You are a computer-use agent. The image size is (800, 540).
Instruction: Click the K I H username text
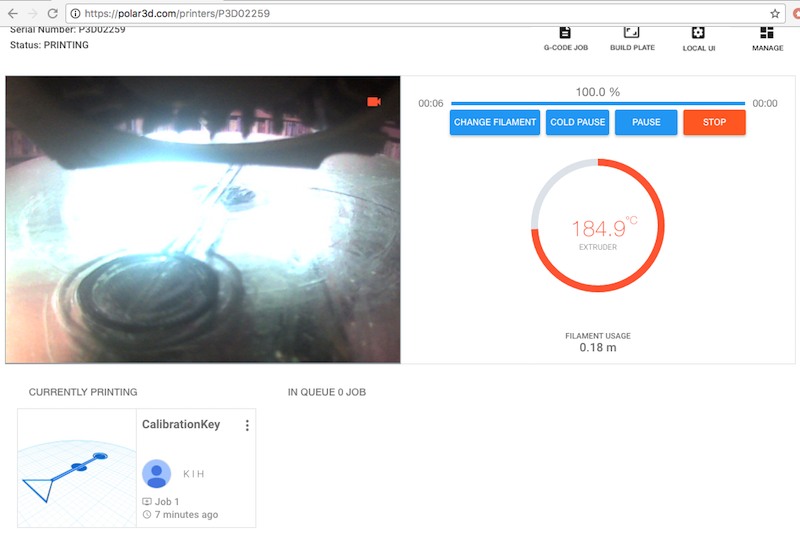[x=193, y=474]
